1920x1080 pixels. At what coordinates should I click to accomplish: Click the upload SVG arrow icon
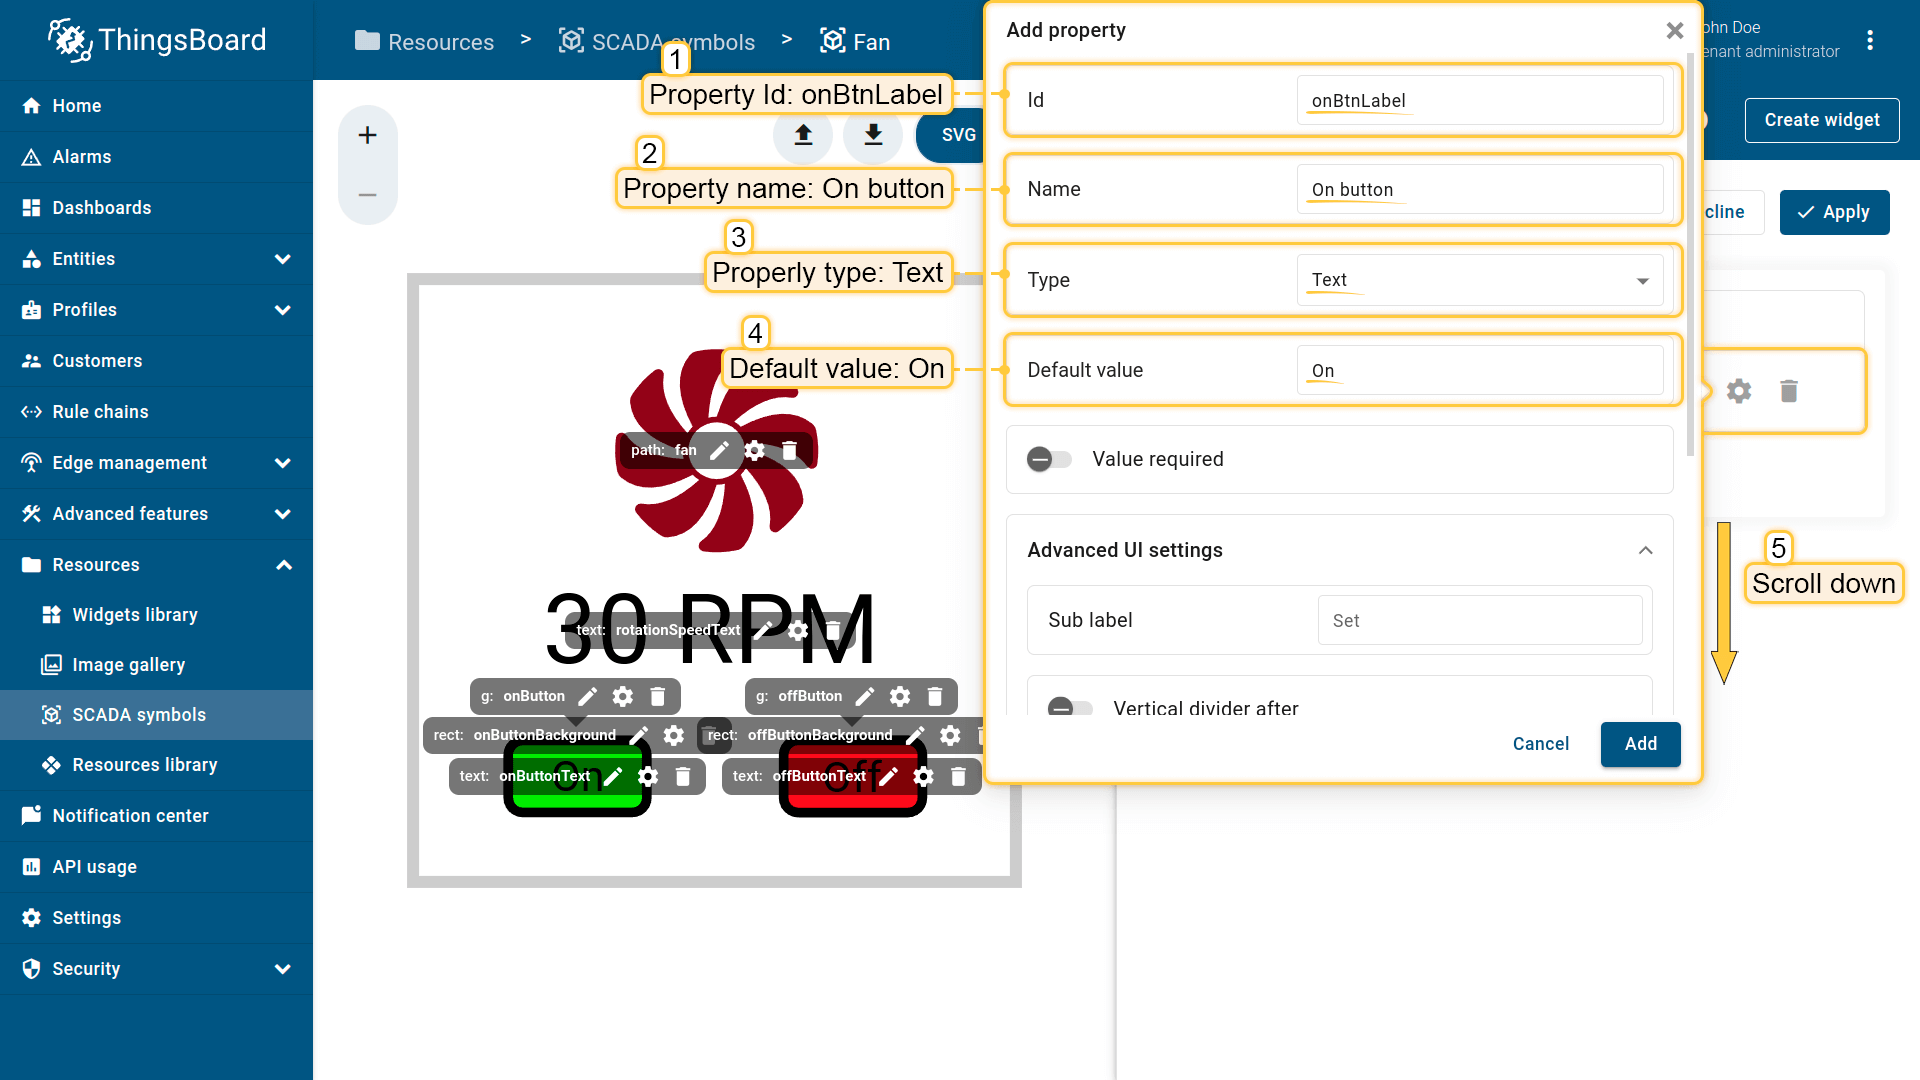click(x=803, y=135)
